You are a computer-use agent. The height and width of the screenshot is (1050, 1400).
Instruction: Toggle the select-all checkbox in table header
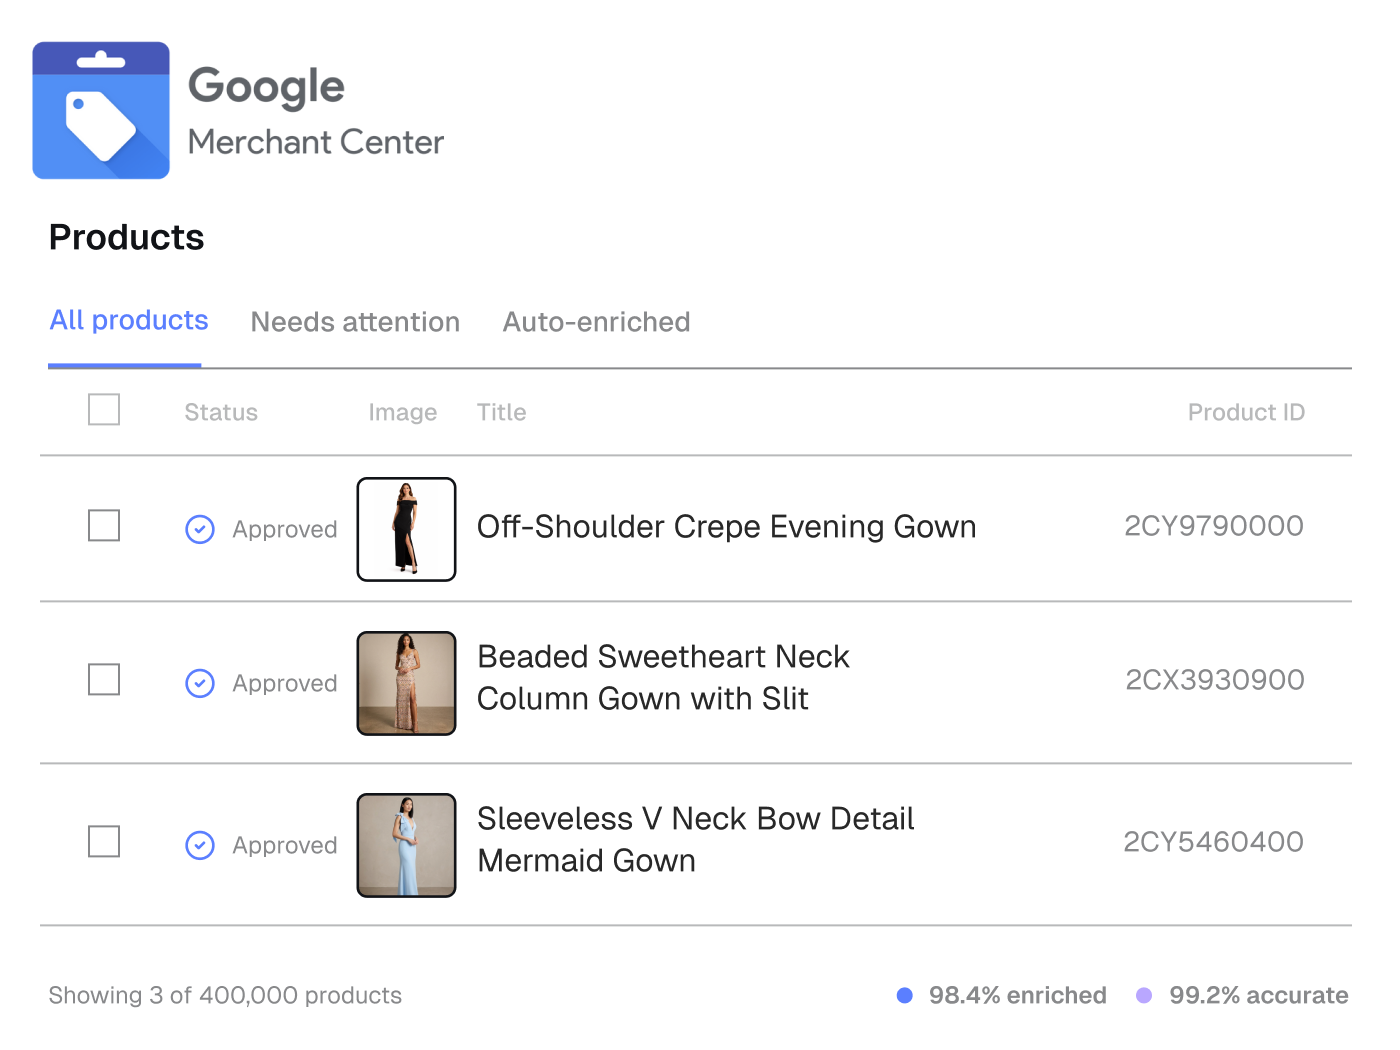(104, 410)
